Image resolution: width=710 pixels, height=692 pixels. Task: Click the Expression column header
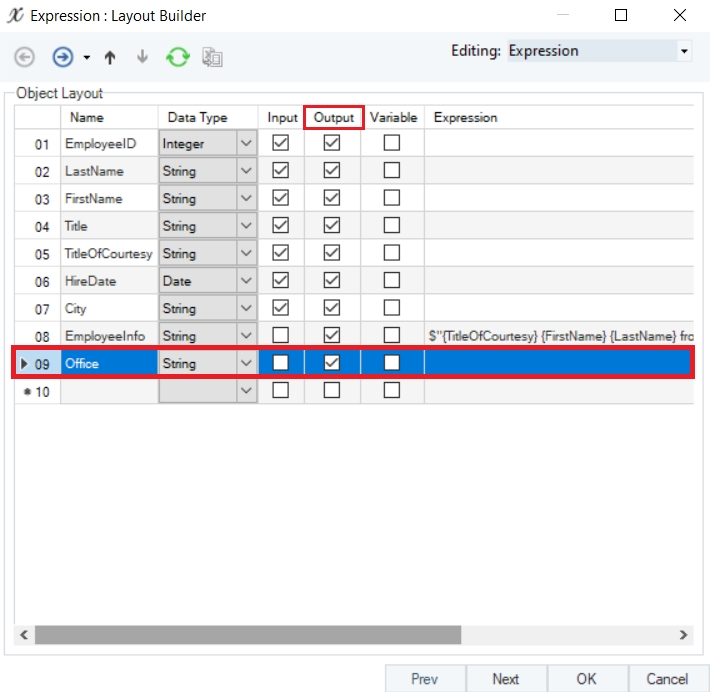point(465,118)
